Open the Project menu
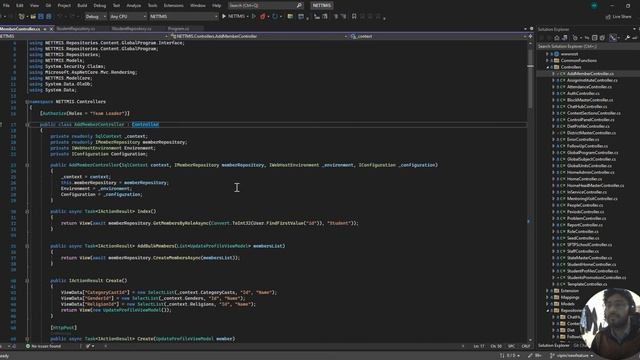640x360 pixels. (64, 6)
